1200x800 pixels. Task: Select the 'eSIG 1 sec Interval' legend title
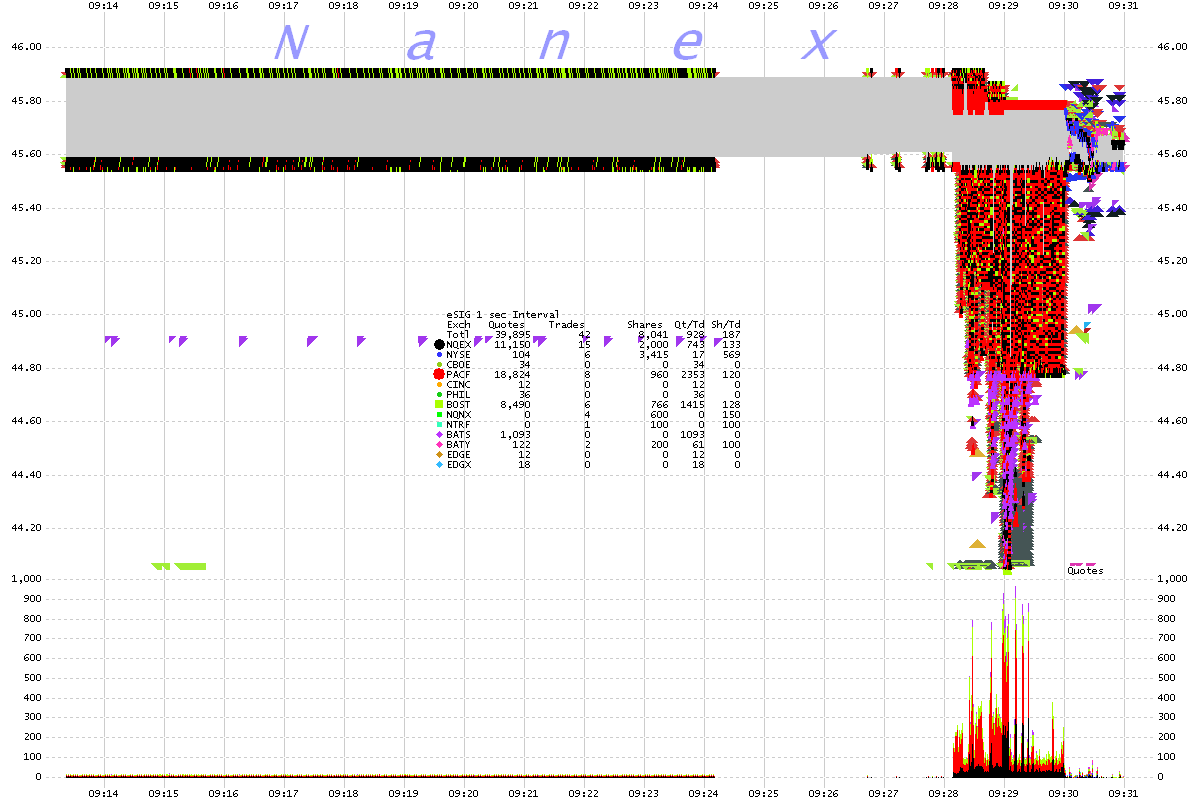(x=503, y=314)
